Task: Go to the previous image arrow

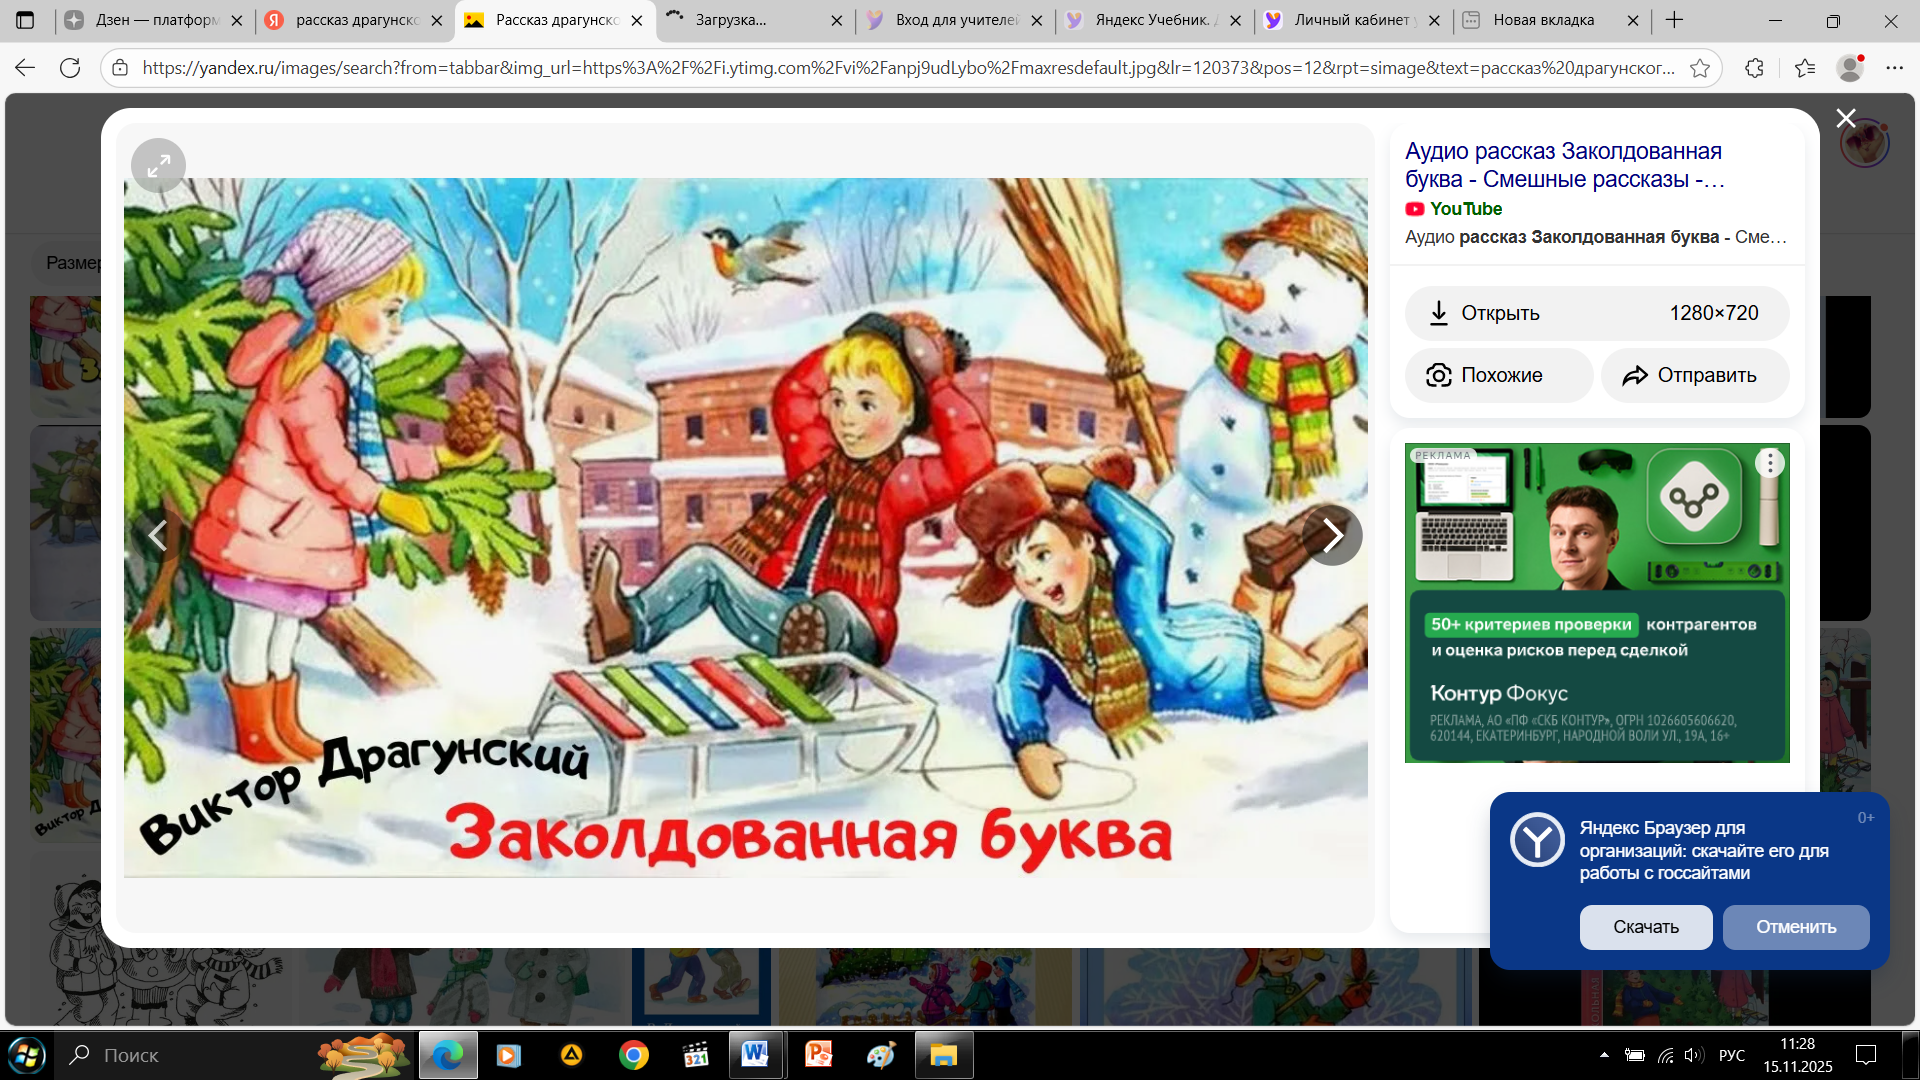Action: pyautogui.click(x=158, y=535)
